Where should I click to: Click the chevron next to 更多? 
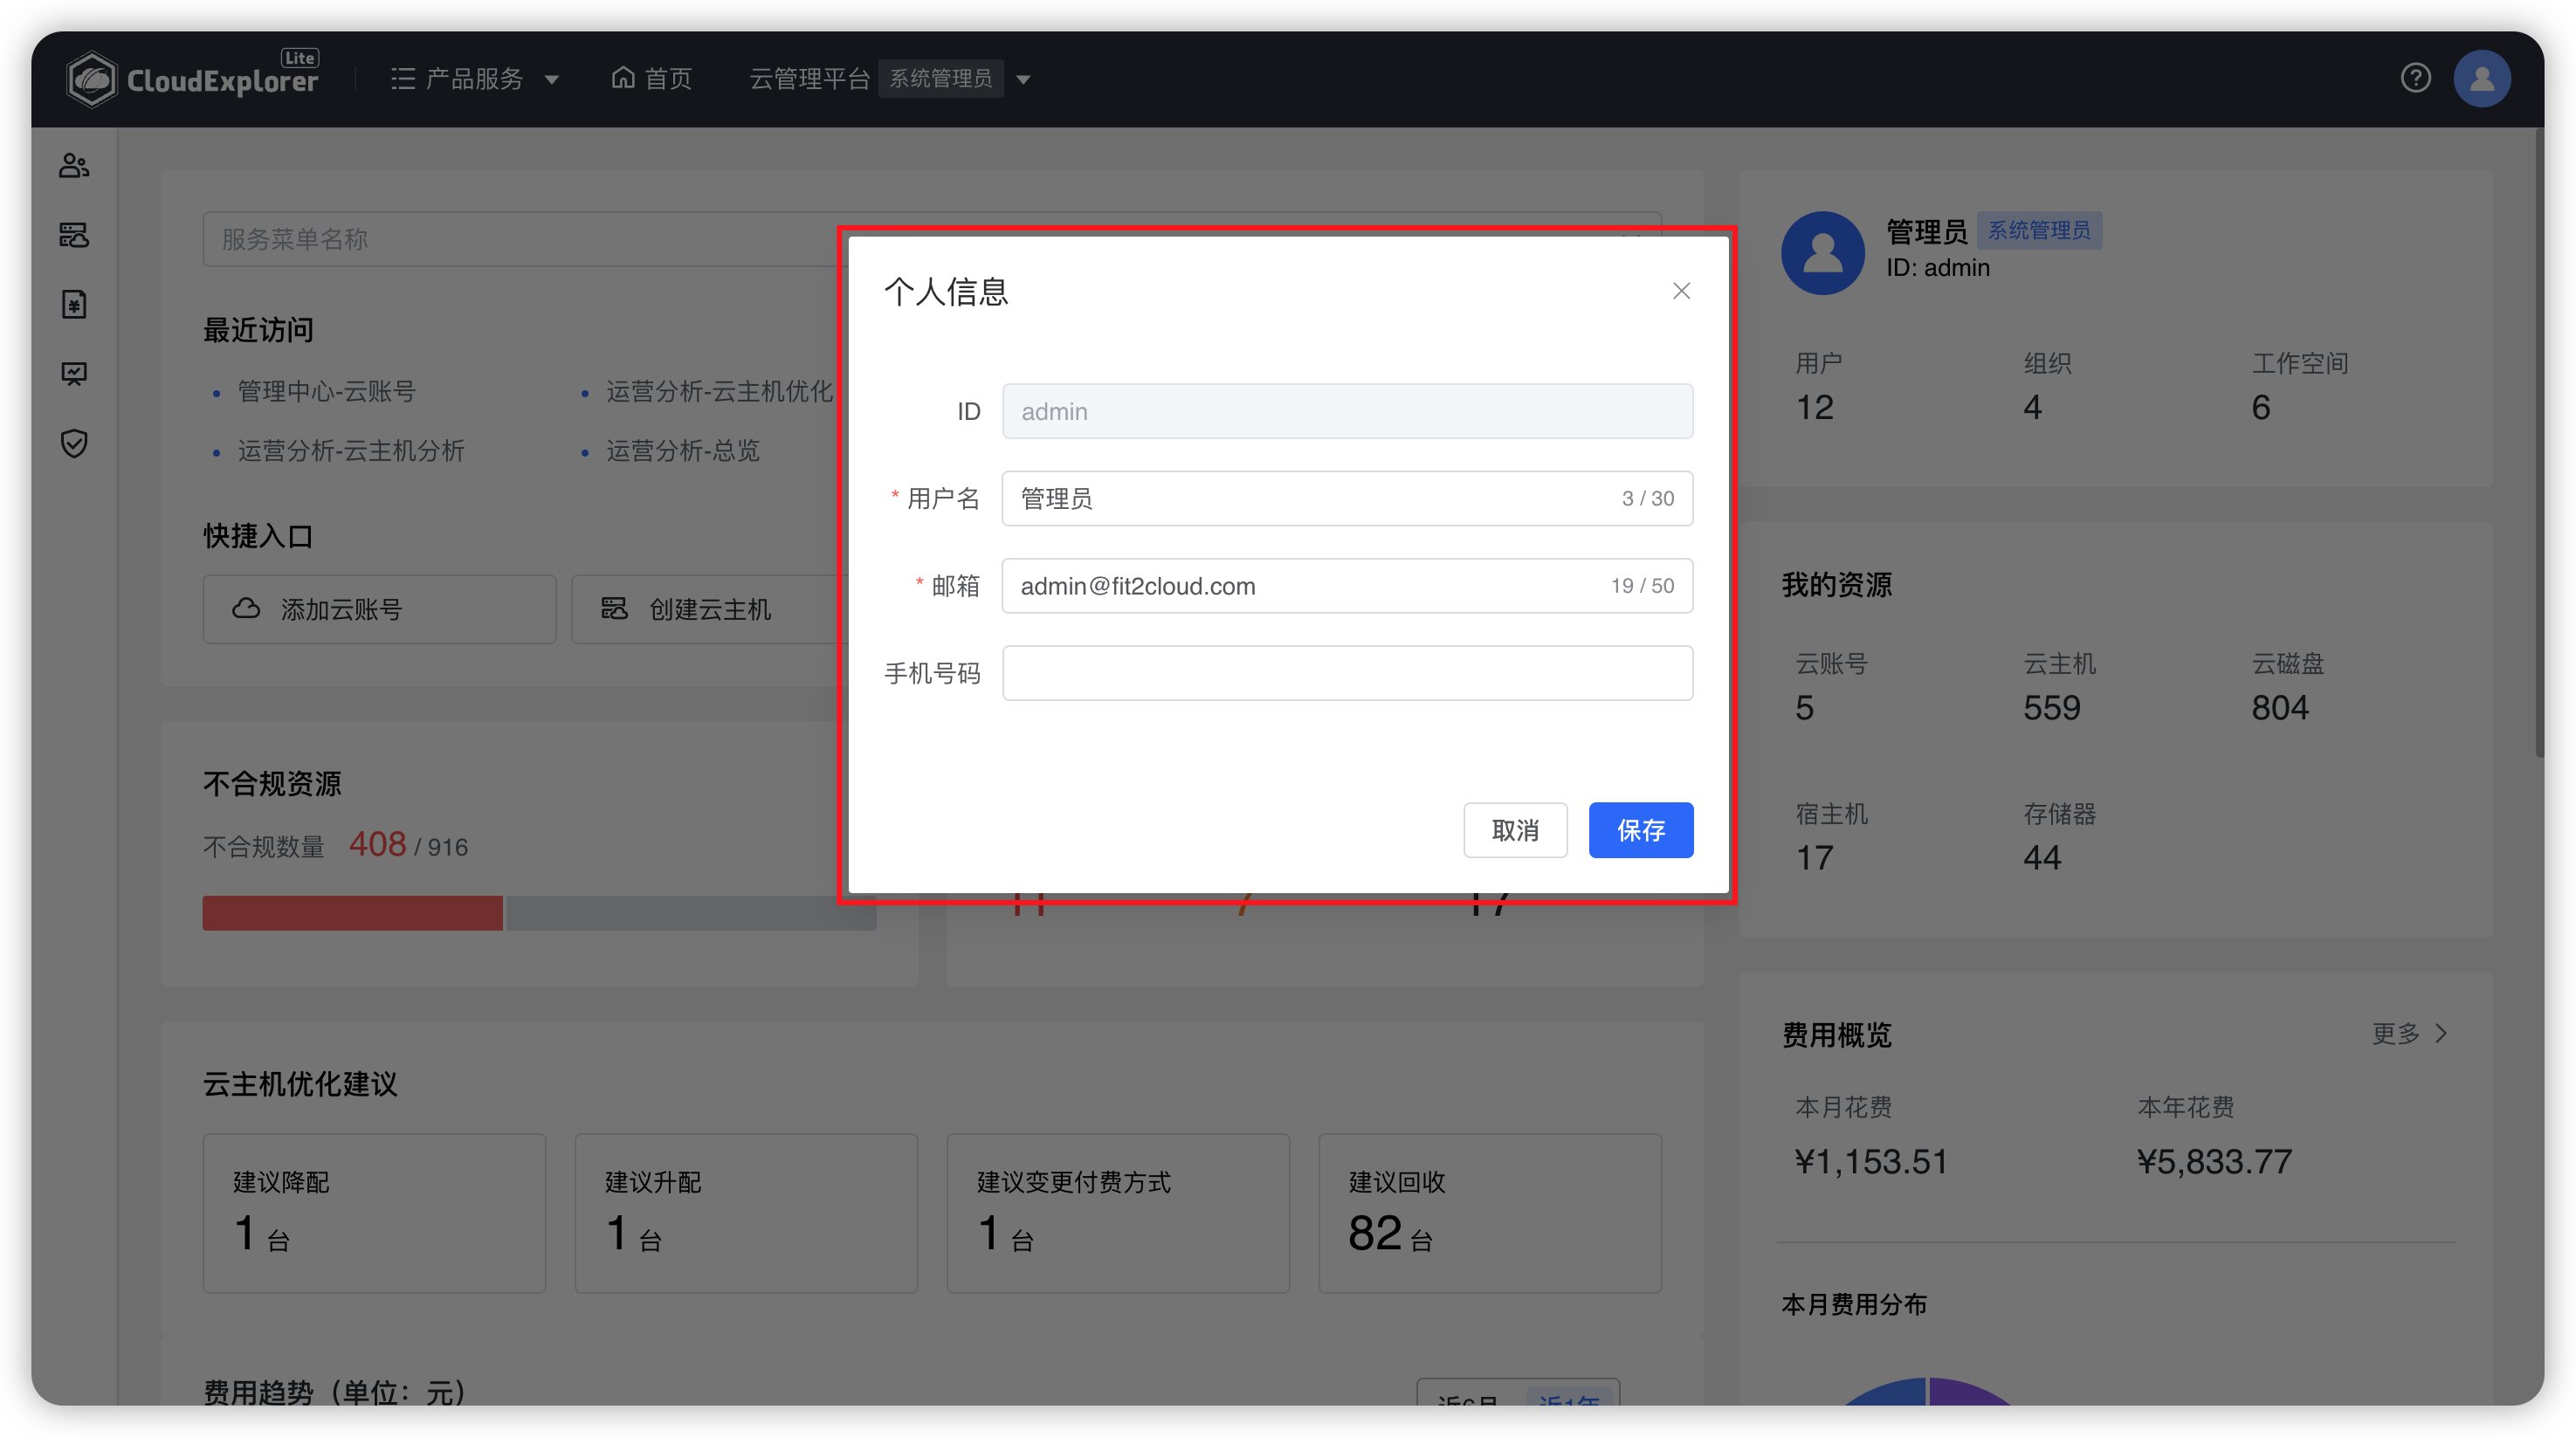coord(2441,1033)
